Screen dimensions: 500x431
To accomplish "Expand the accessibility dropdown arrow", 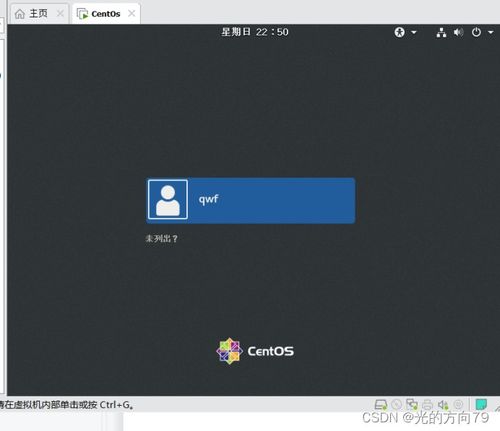I will (x=414, y=32).
